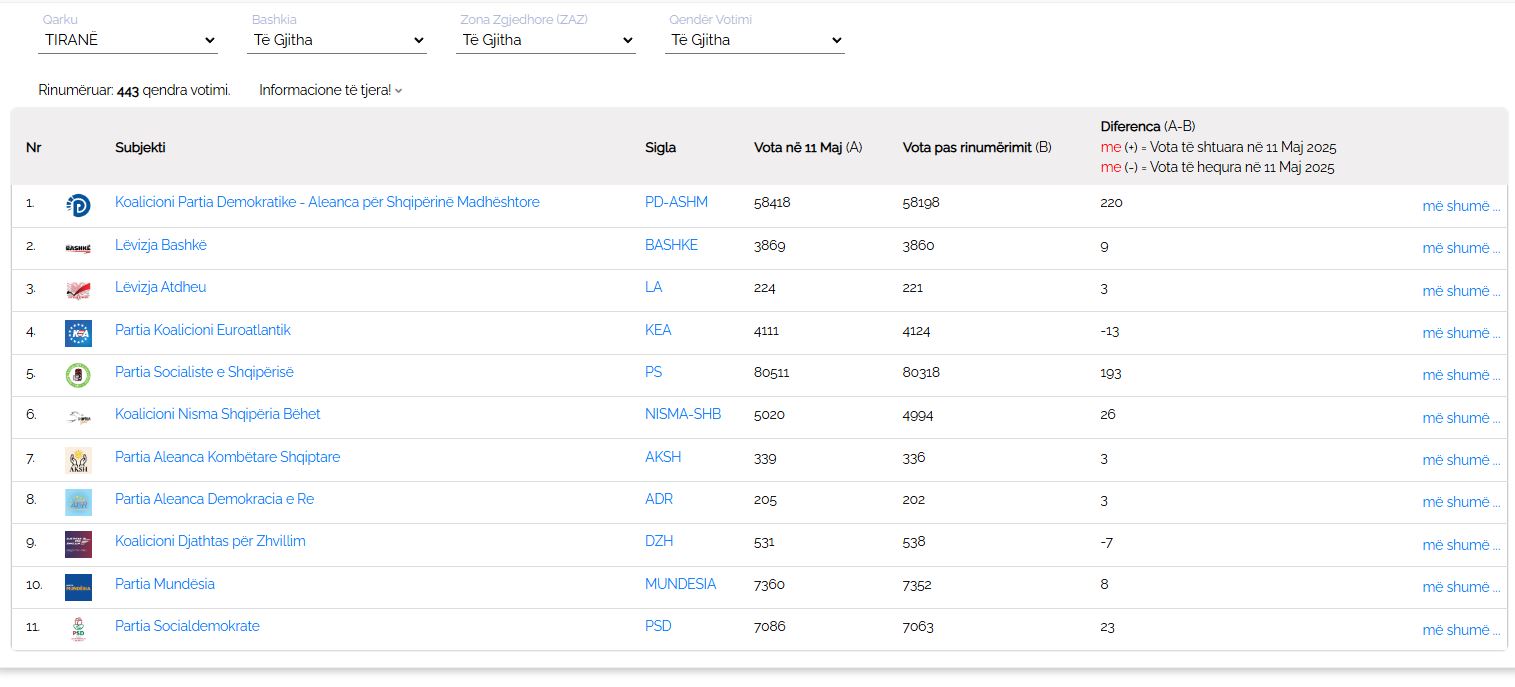The image size is (1515, 687).
Task: Click the PD-ASHM sigla link
Action: 676,202
